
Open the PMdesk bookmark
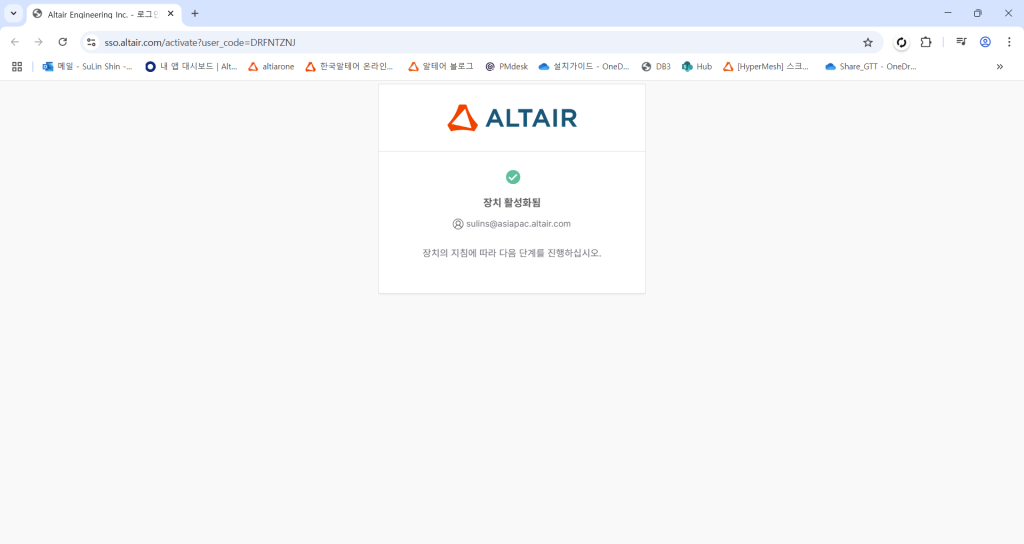point(506,67)
